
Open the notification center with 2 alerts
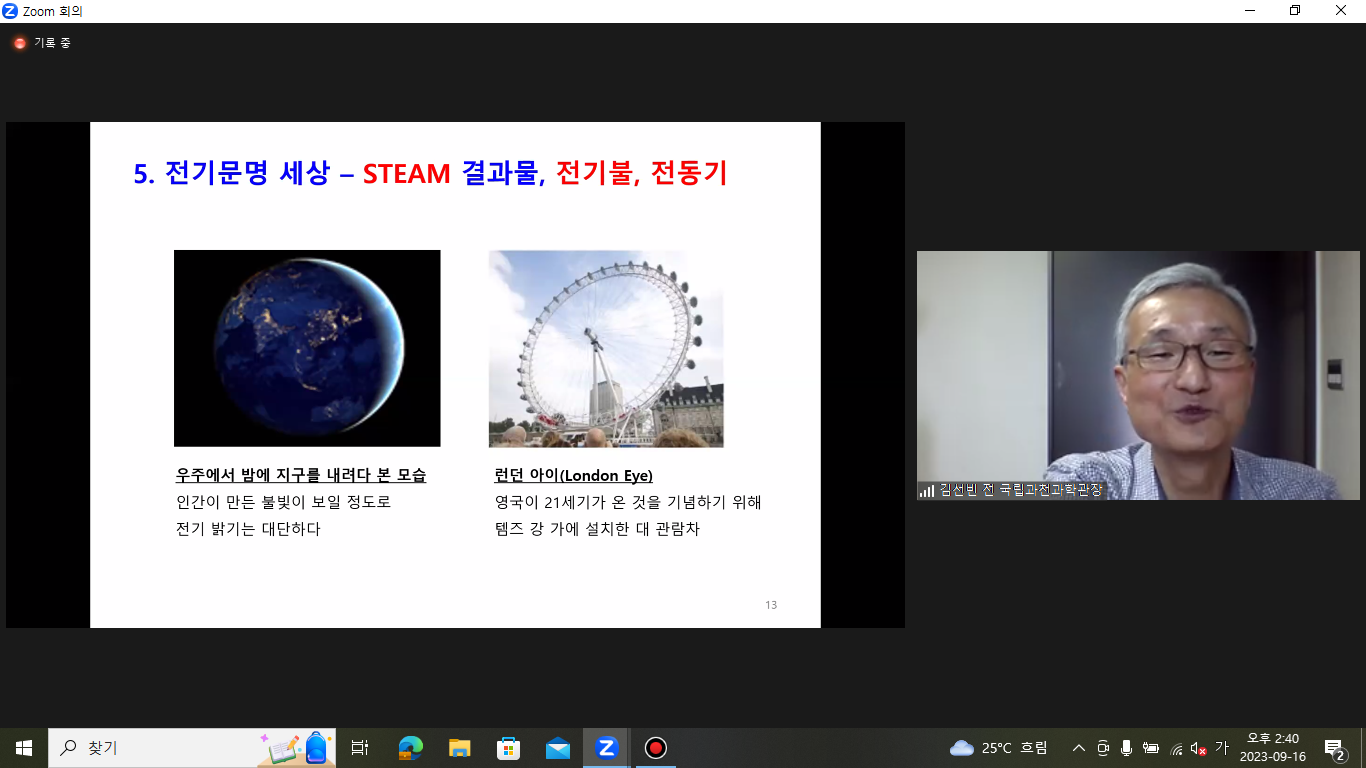1334,748
